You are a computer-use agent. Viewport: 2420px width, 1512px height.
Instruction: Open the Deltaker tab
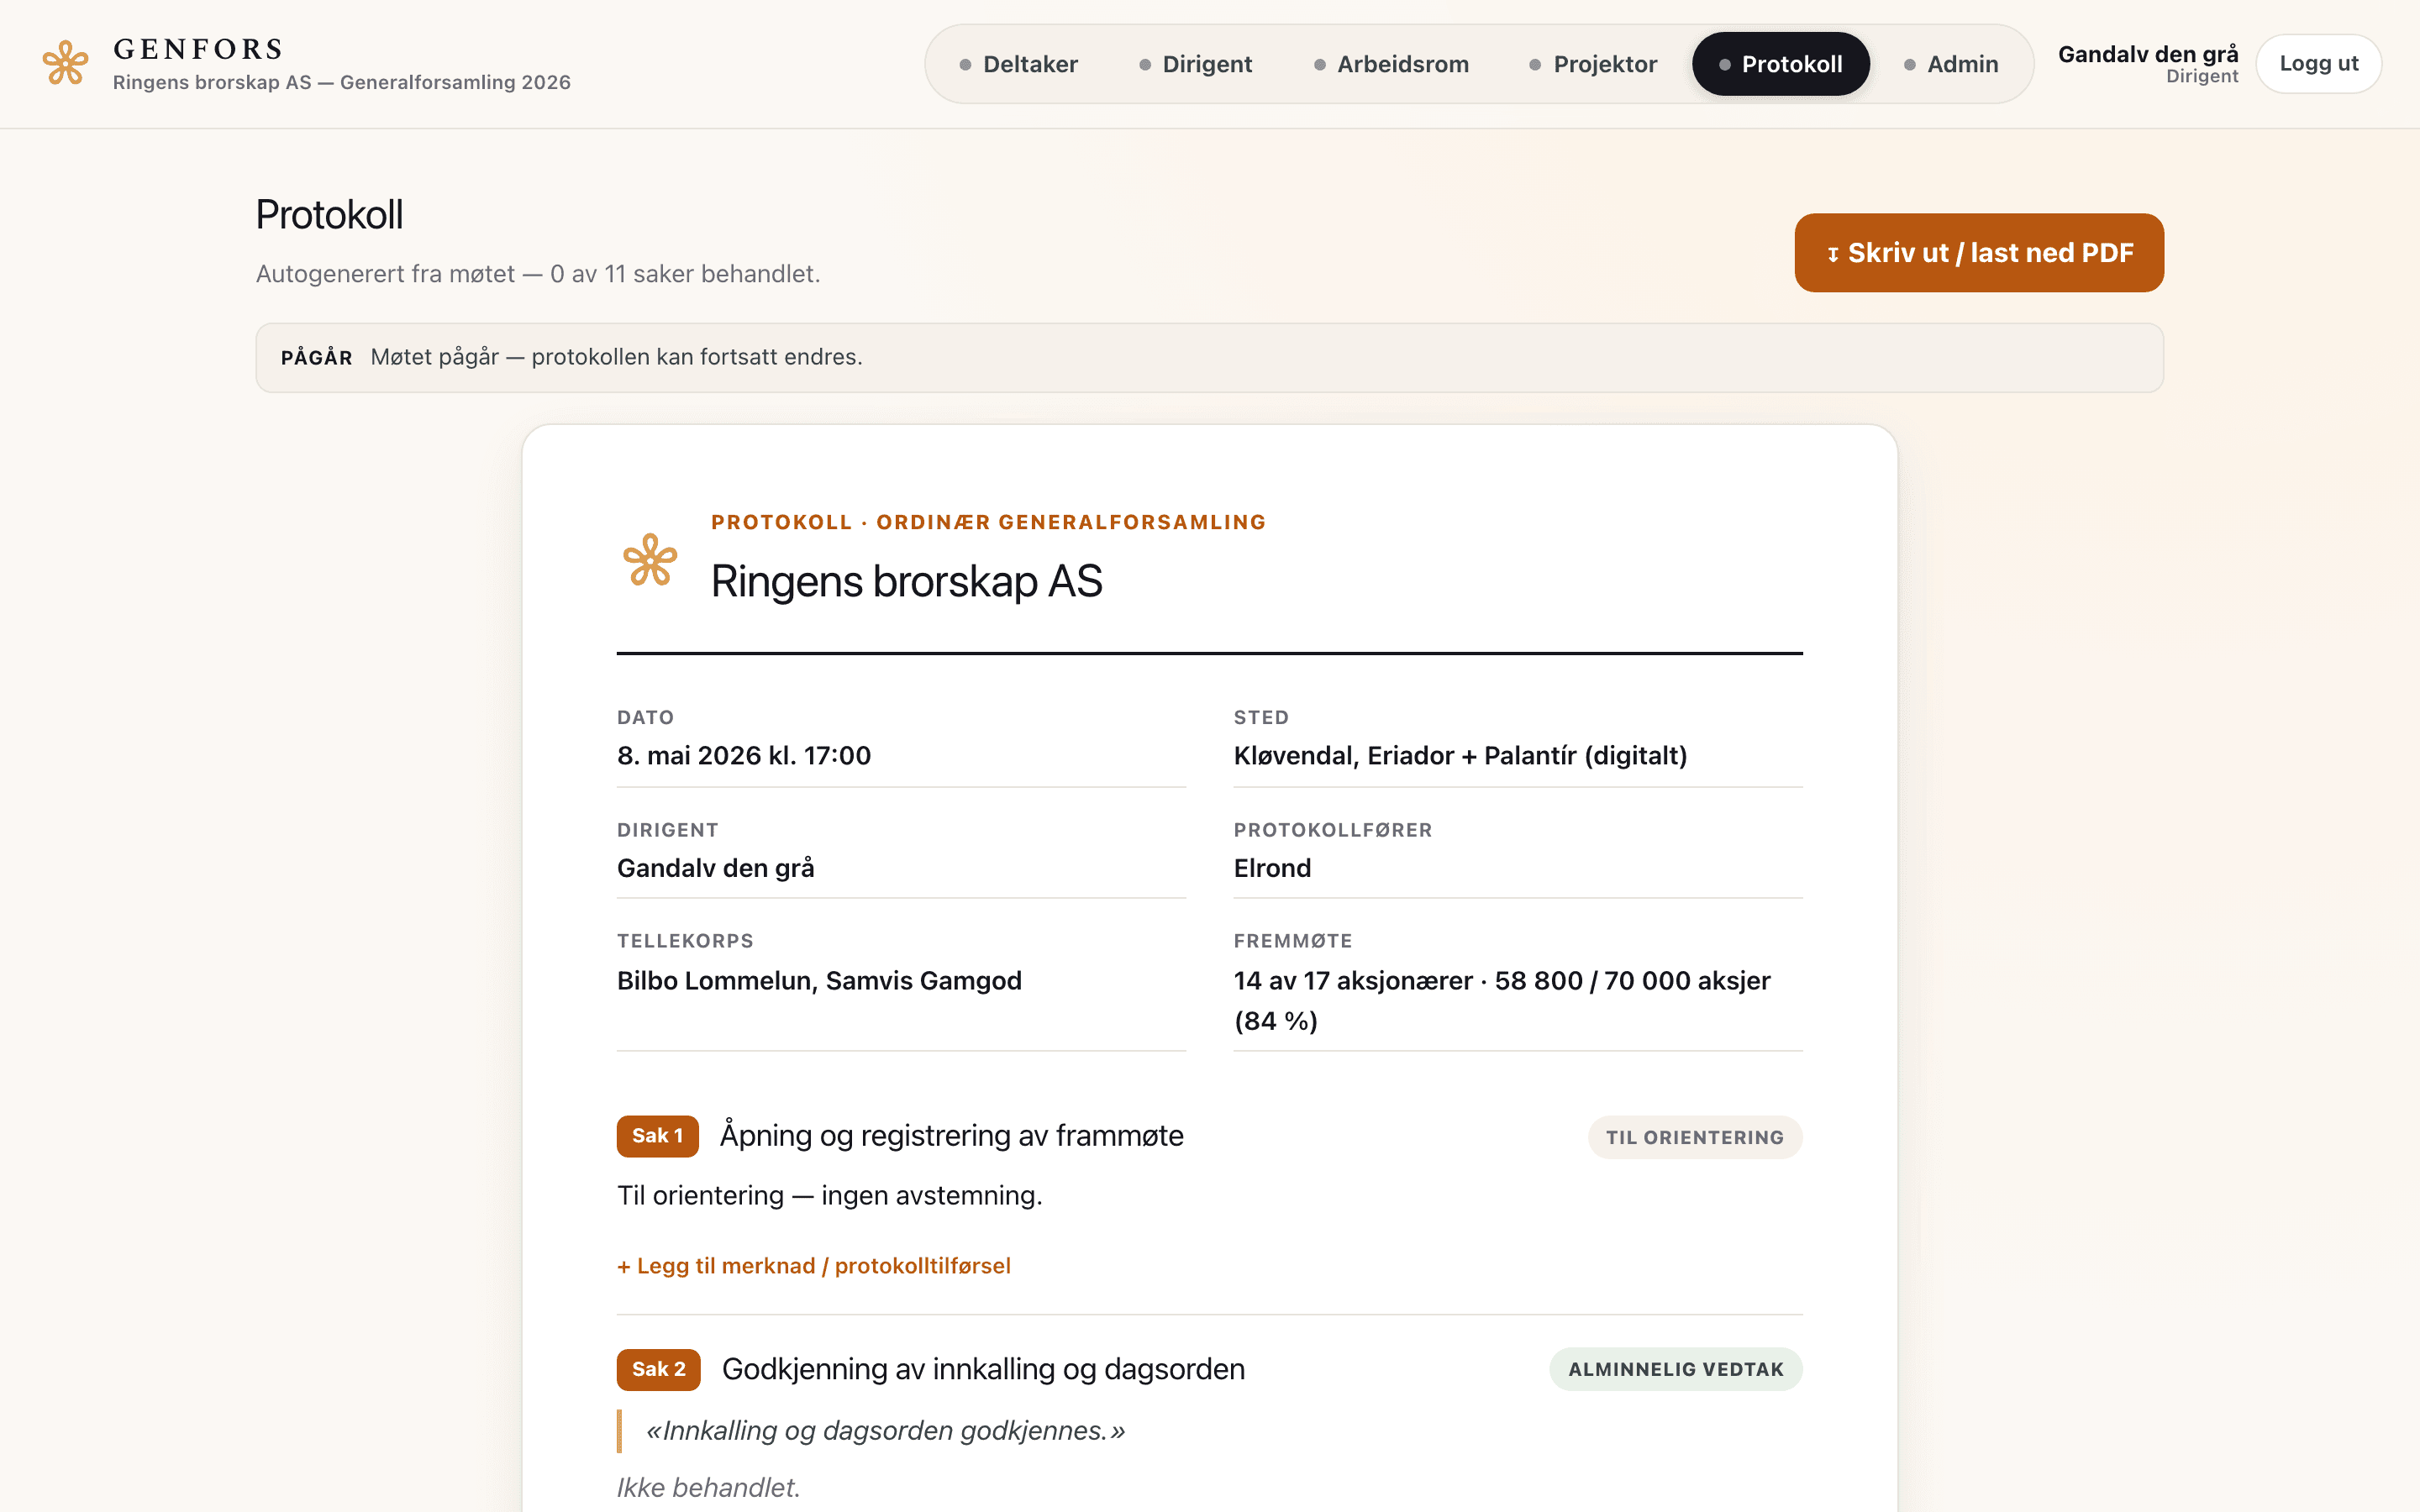pos(1018,64)
